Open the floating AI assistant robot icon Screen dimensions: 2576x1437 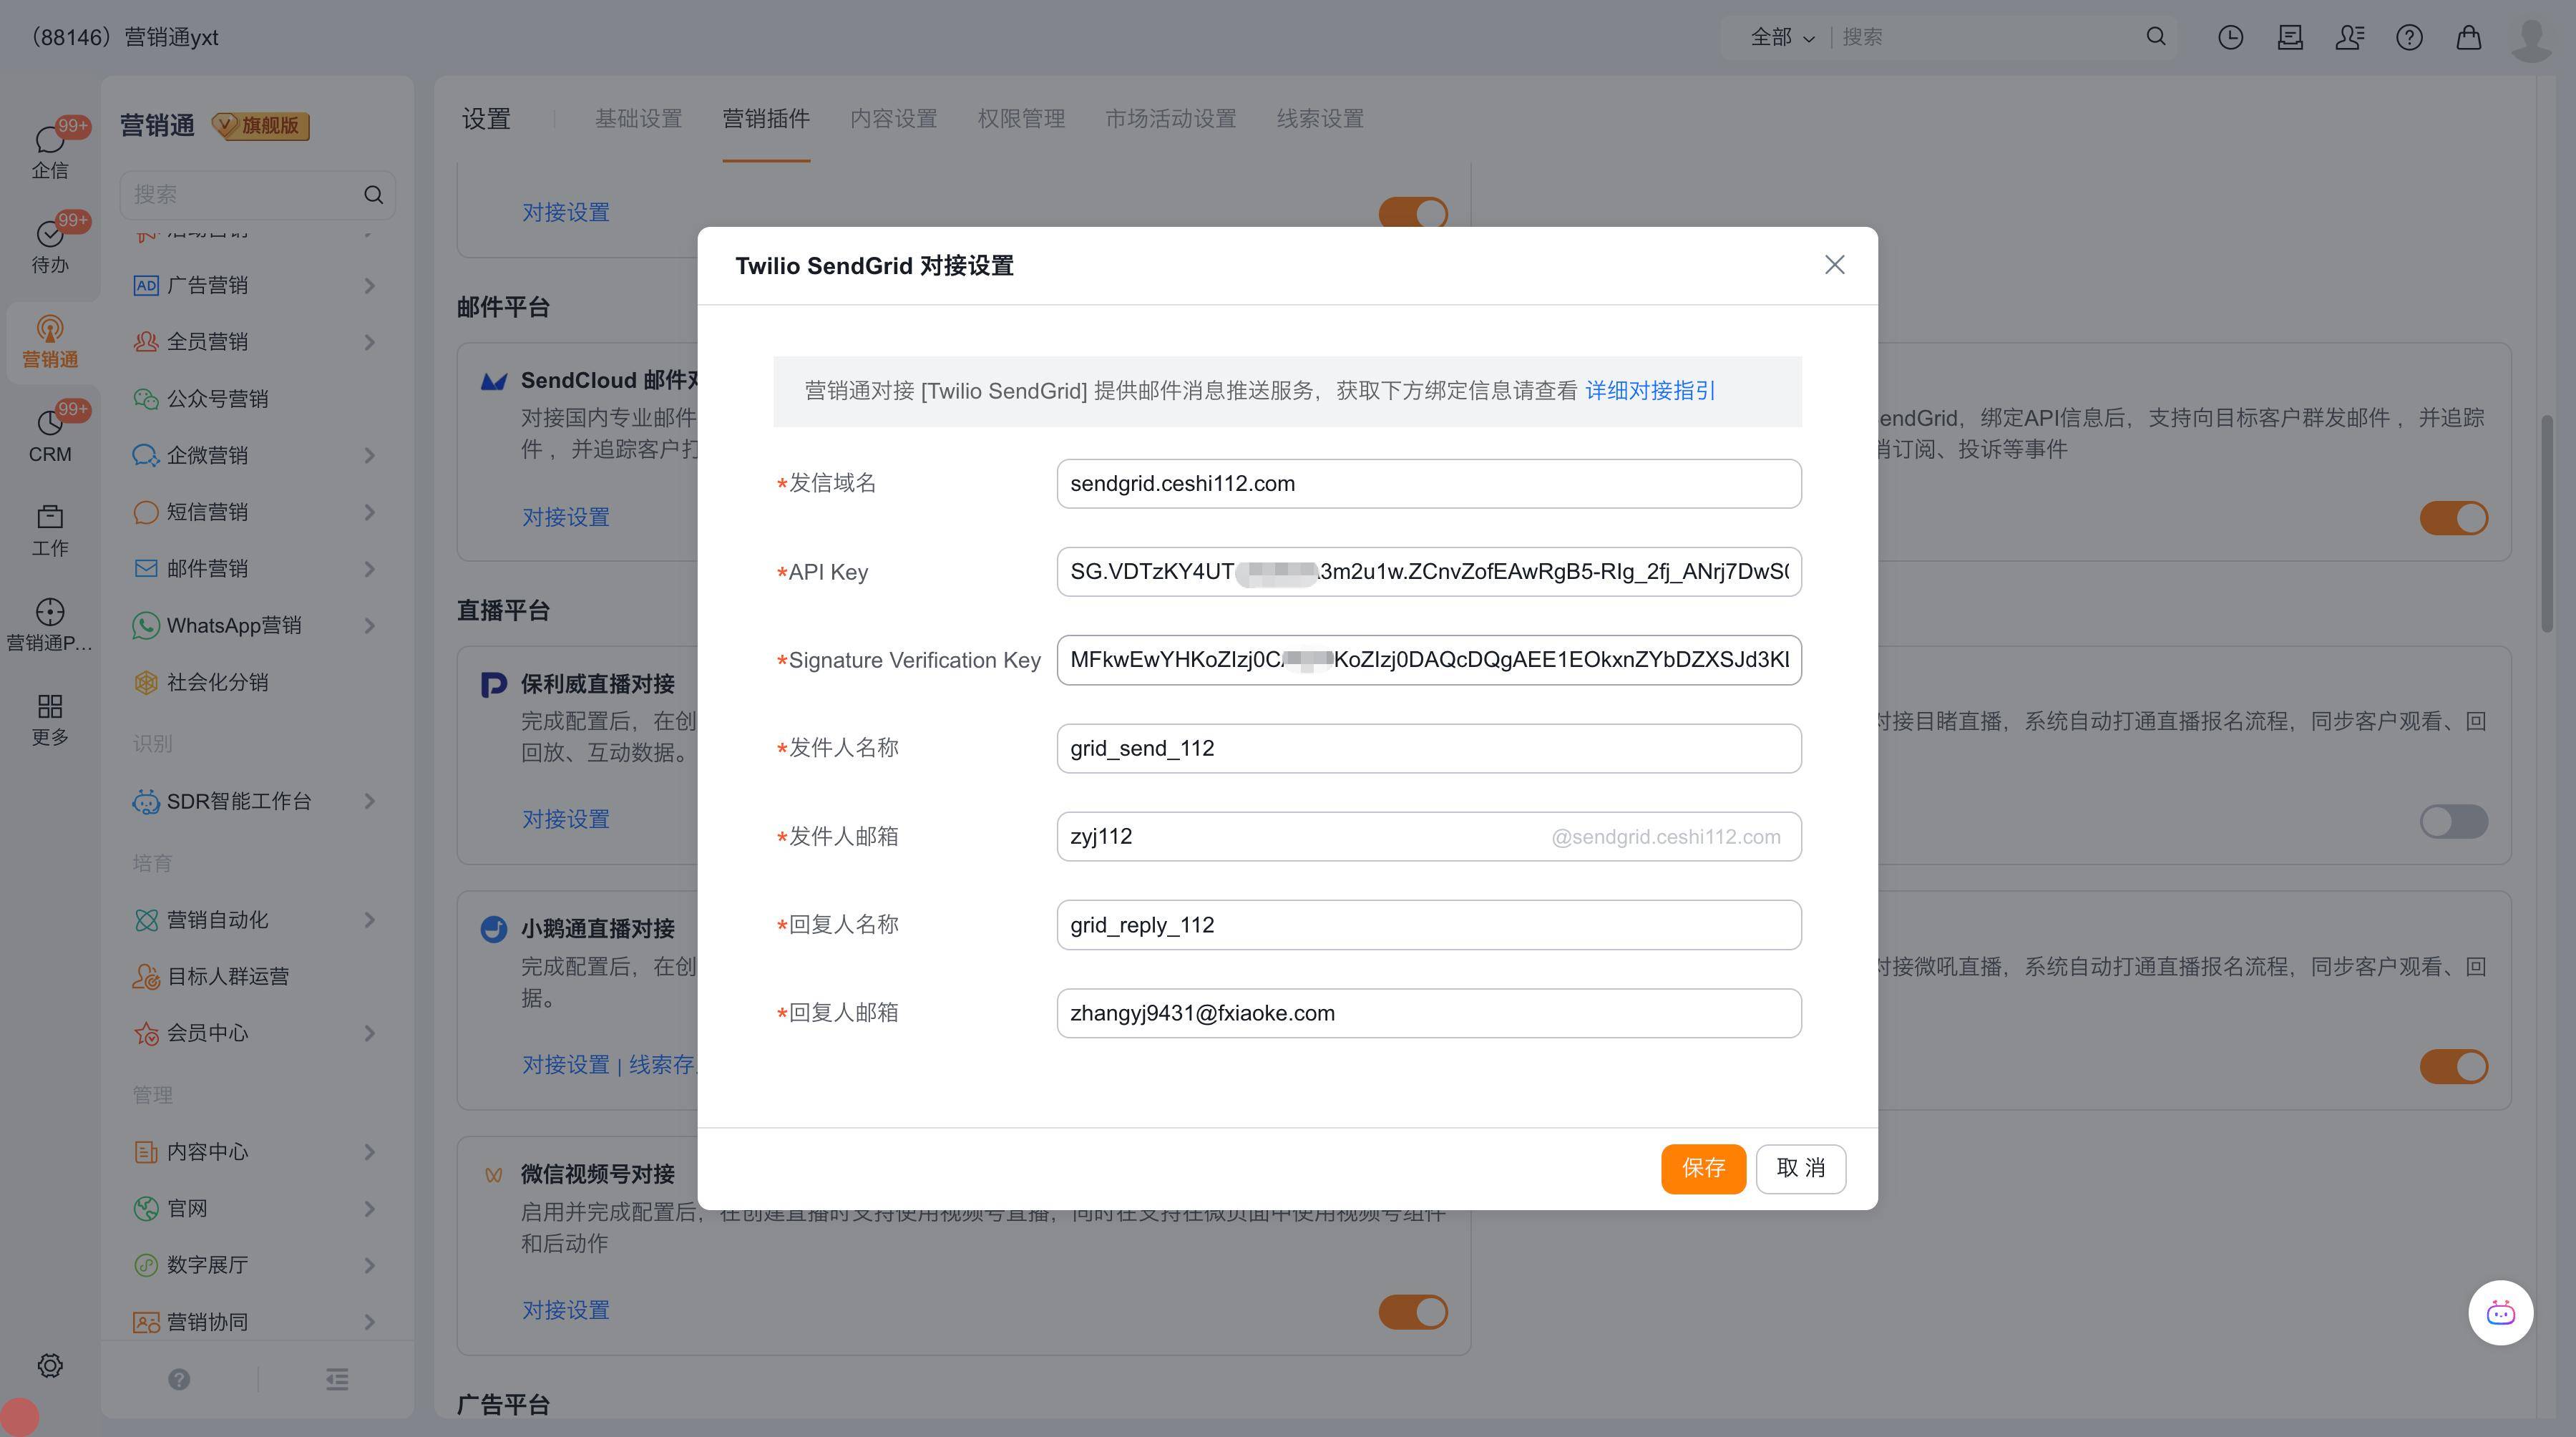[2500, 1312]
